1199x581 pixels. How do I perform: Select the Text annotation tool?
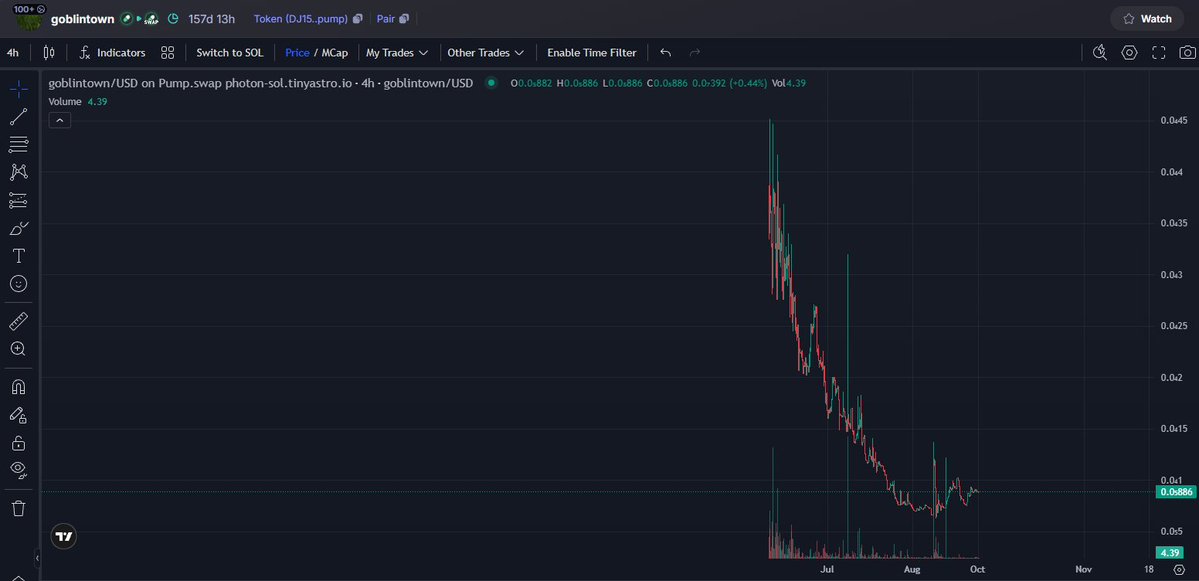pos(19,255)
